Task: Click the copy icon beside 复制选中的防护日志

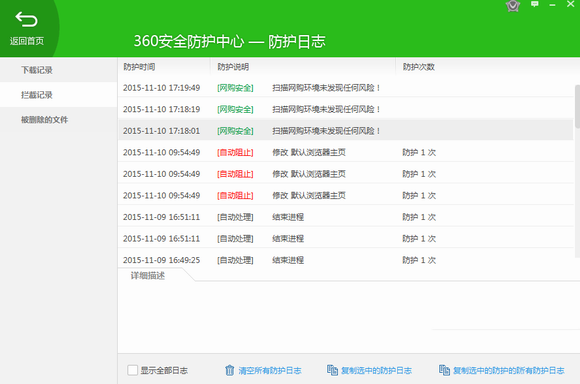Action: click(x=332, y=370)
